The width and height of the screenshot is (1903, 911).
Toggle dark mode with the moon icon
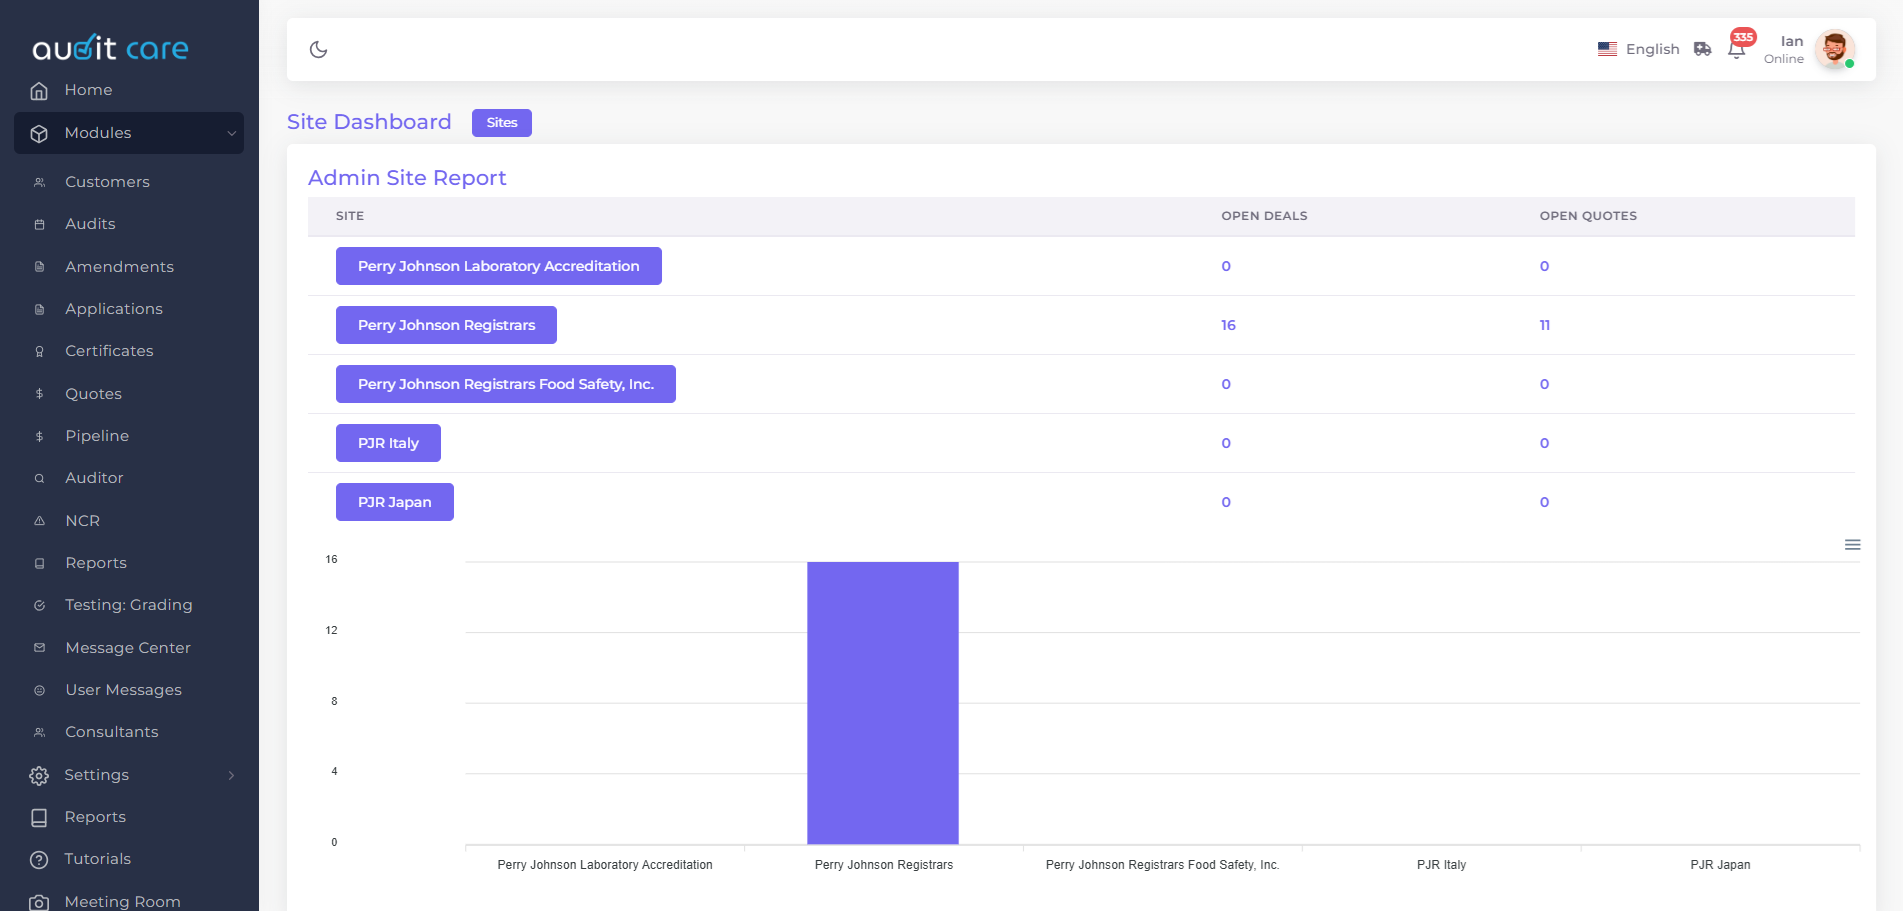click(318, 49)
